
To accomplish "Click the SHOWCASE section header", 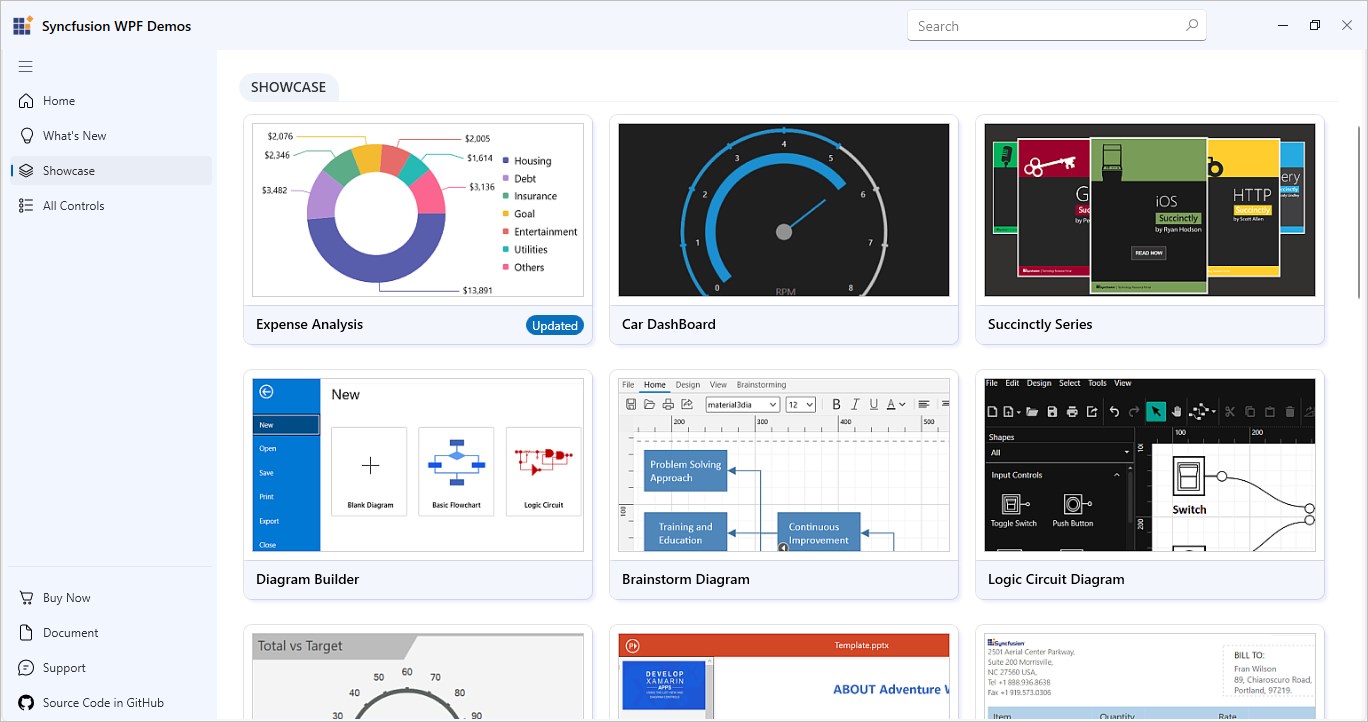I will pos(289,87).
